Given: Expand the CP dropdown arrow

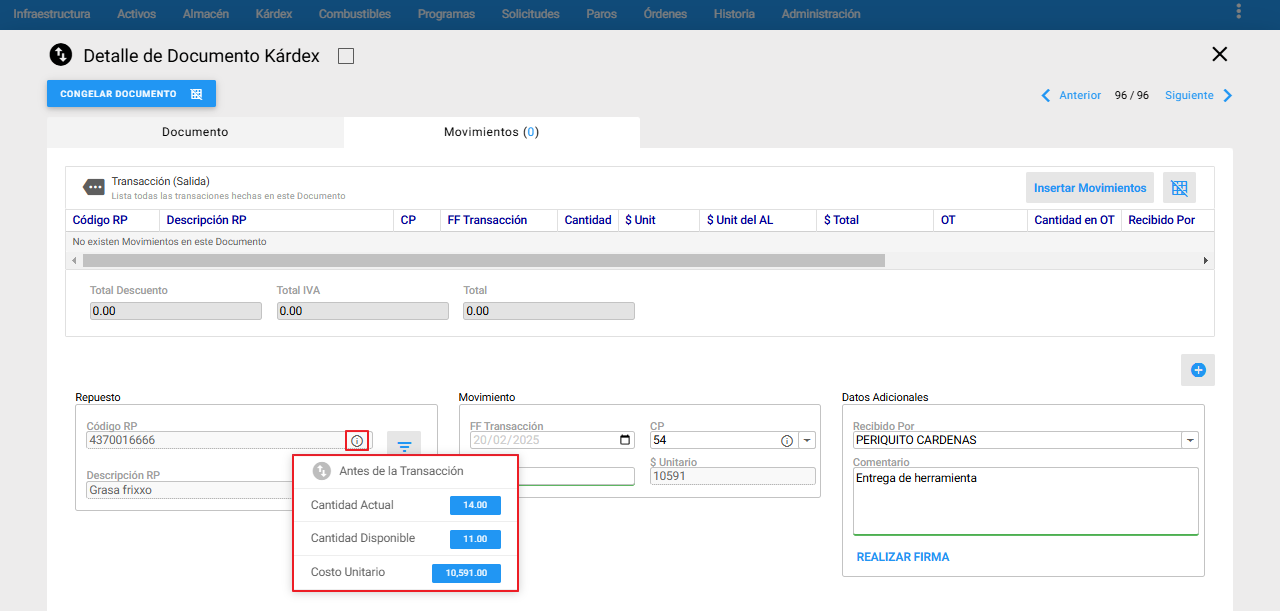Looking at the screenshot, I should coord(807,440).
